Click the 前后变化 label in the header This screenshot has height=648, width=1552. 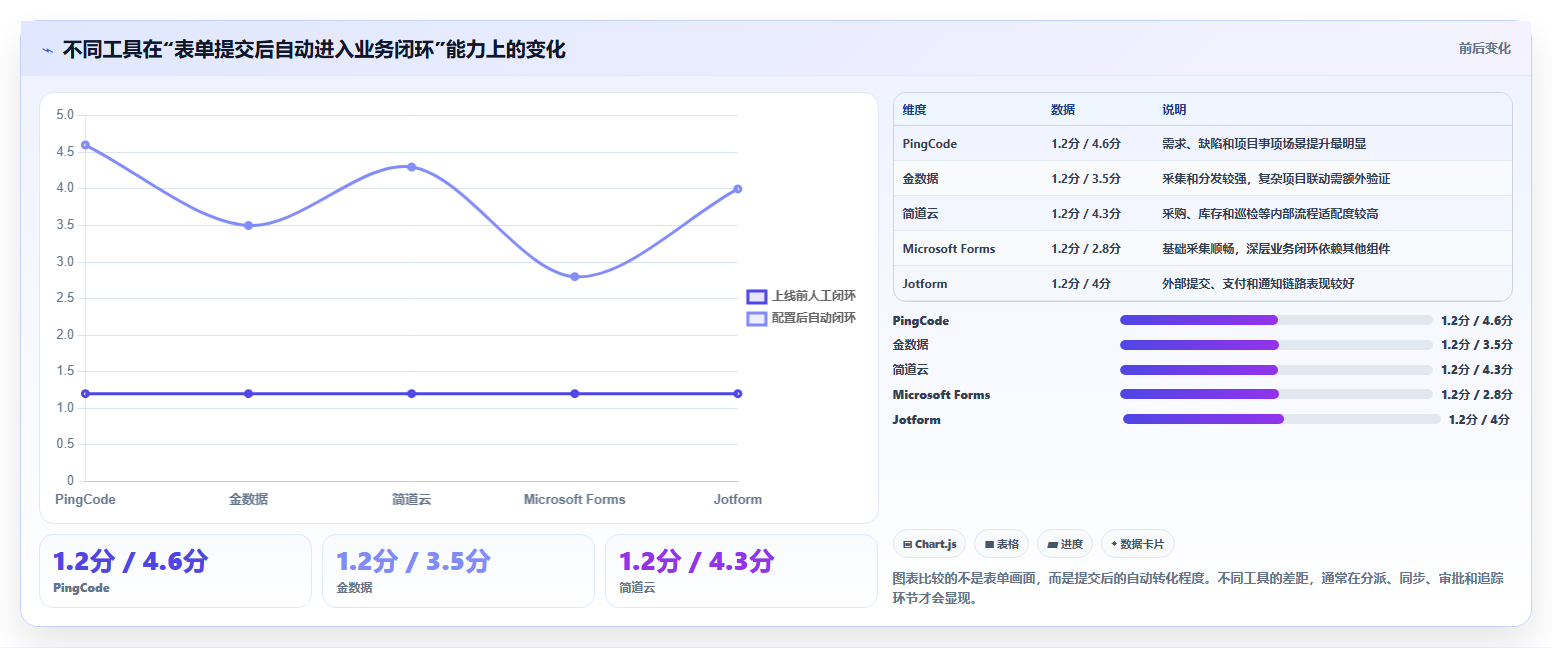(x=1484, y=48)
